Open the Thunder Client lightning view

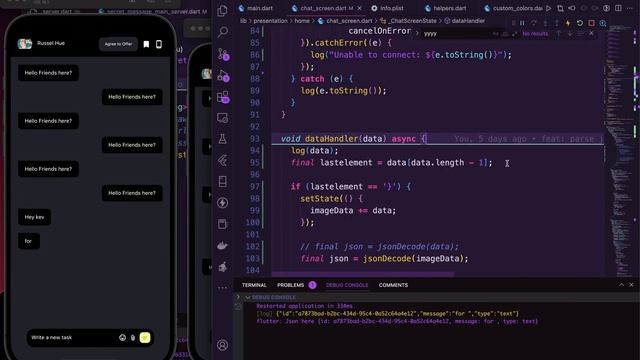click(x=222, y=203)
